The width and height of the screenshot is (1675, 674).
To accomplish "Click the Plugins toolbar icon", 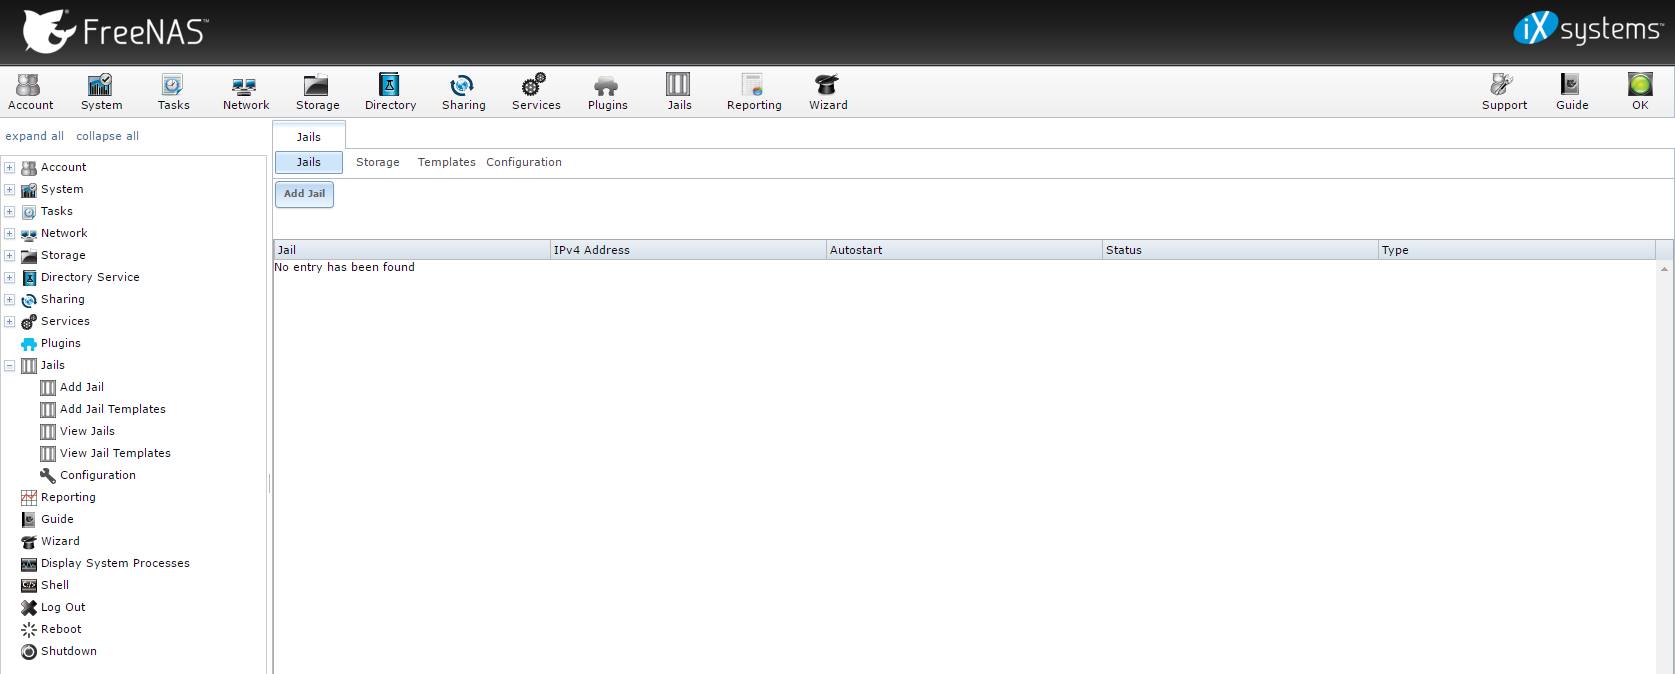I will pos(607,92).
